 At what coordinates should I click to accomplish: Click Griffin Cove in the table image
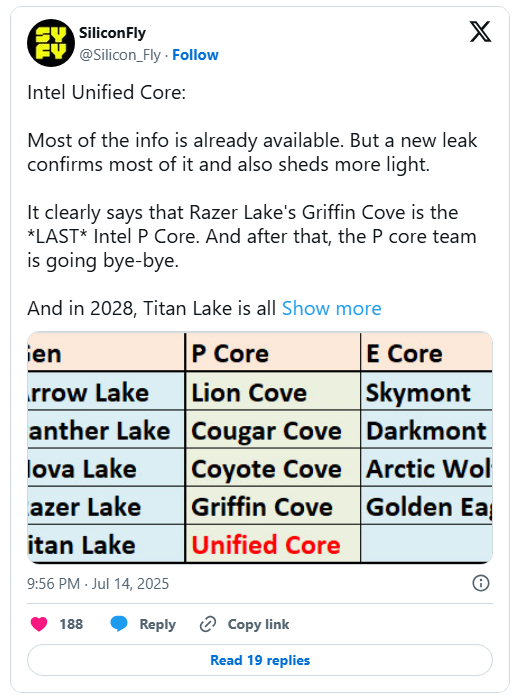pos(262,507)
